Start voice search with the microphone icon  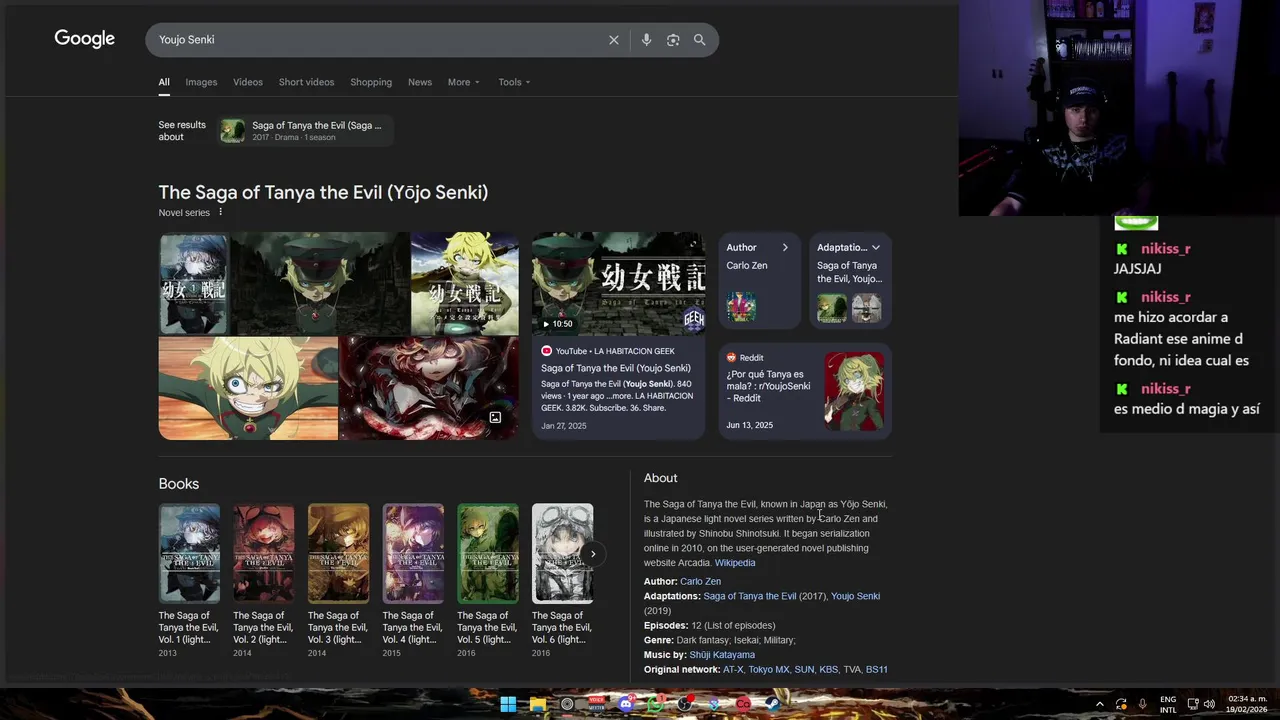(x=646, y=40)
